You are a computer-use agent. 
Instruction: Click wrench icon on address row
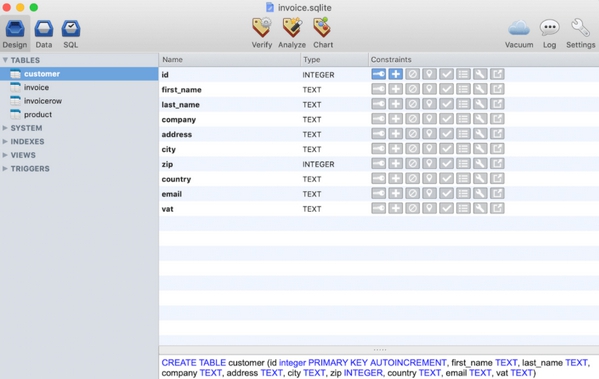(480, 134)
